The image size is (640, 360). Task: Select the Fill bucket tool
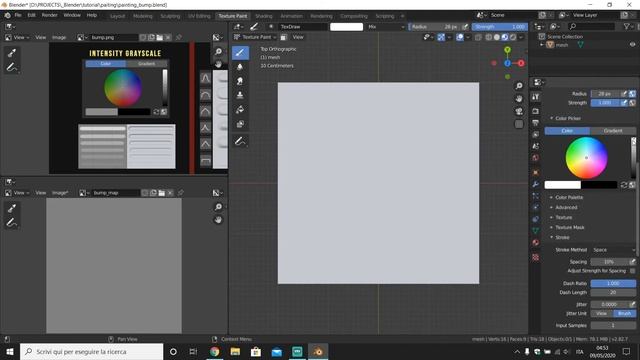point(240,109)
